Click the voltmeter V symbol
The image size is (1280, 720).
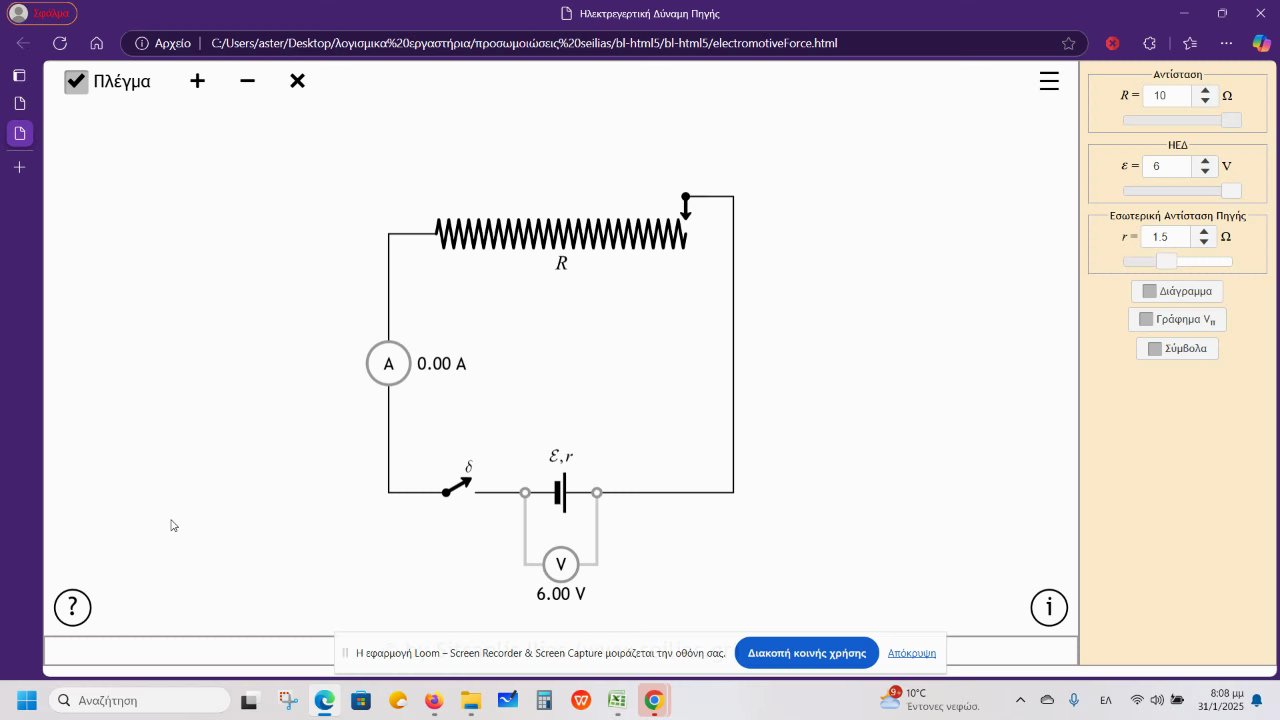pyautogui.click(x=561, y=565)
